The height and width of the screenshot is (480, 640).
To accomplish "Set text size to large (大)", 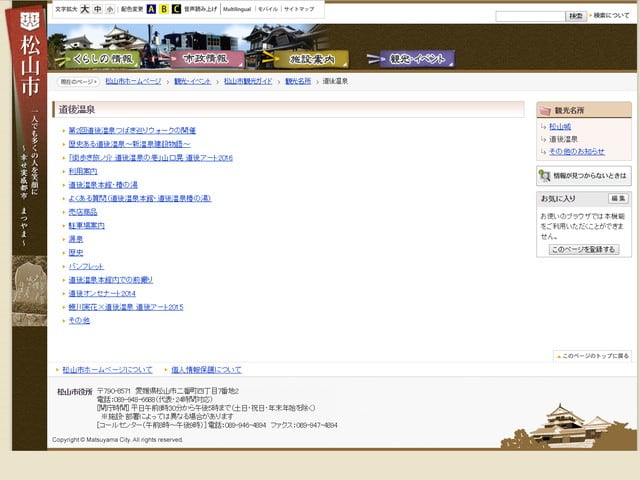I will [x=84, y=9].
